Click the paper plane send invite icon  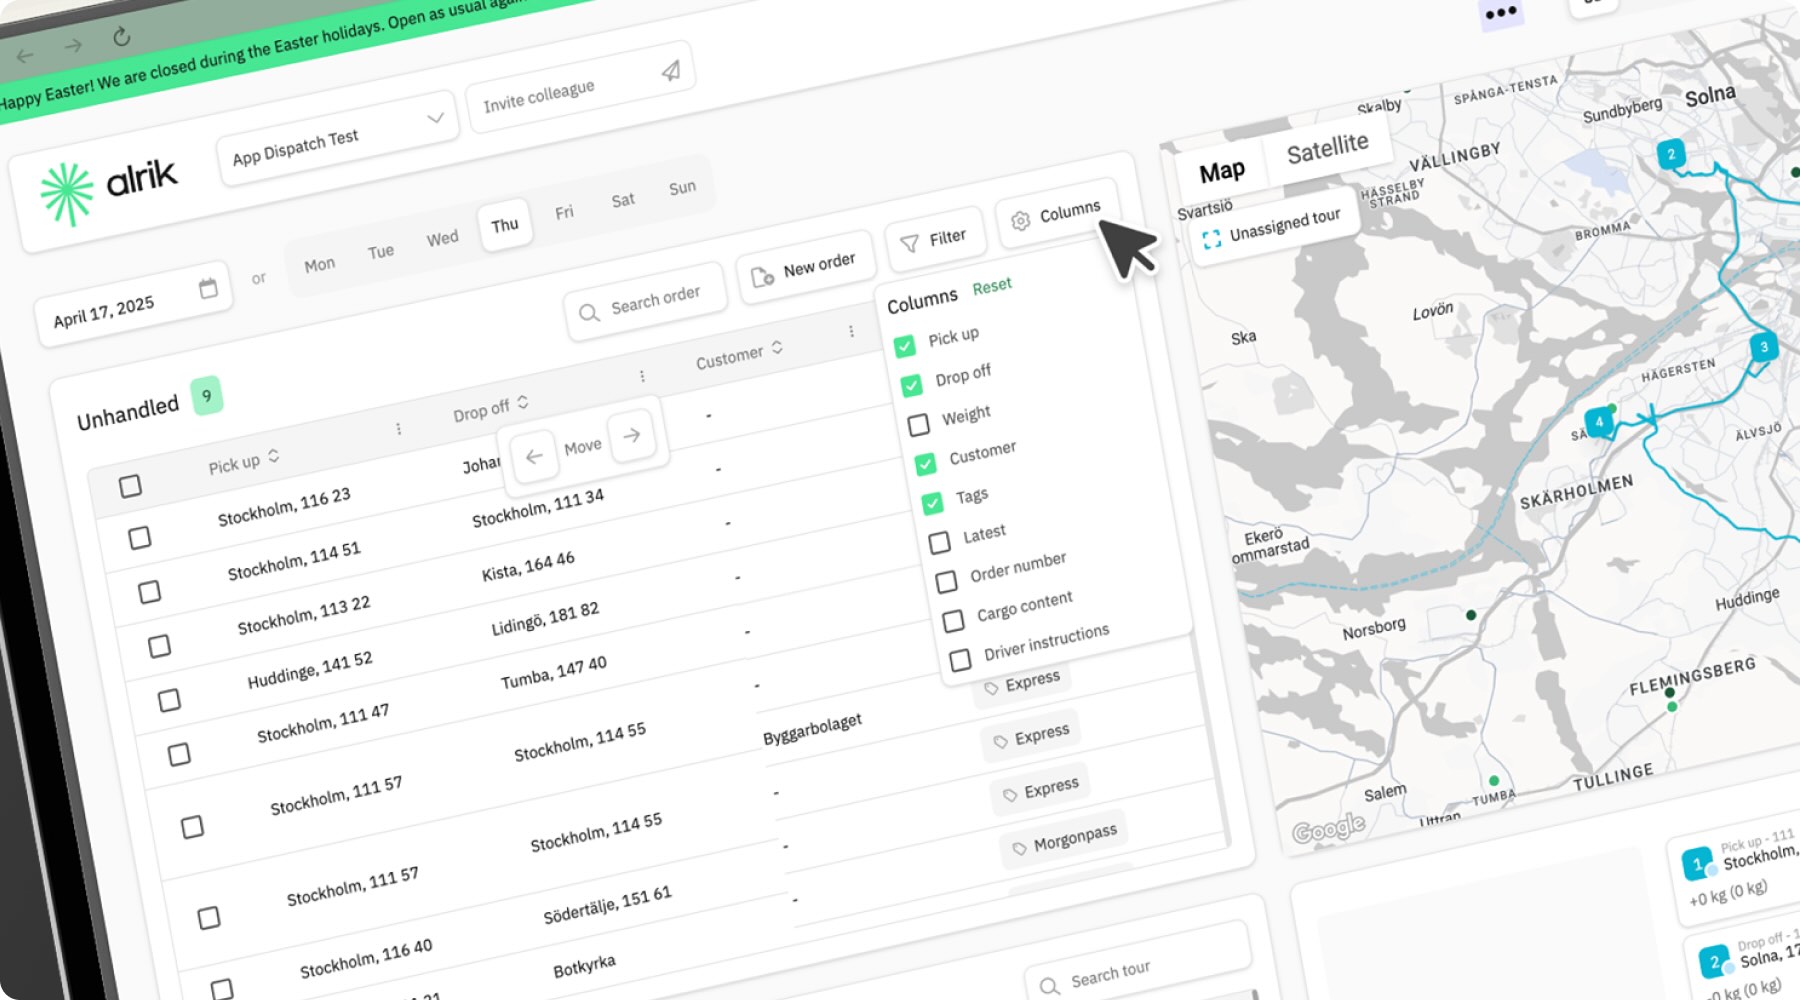tap(671, 70)
